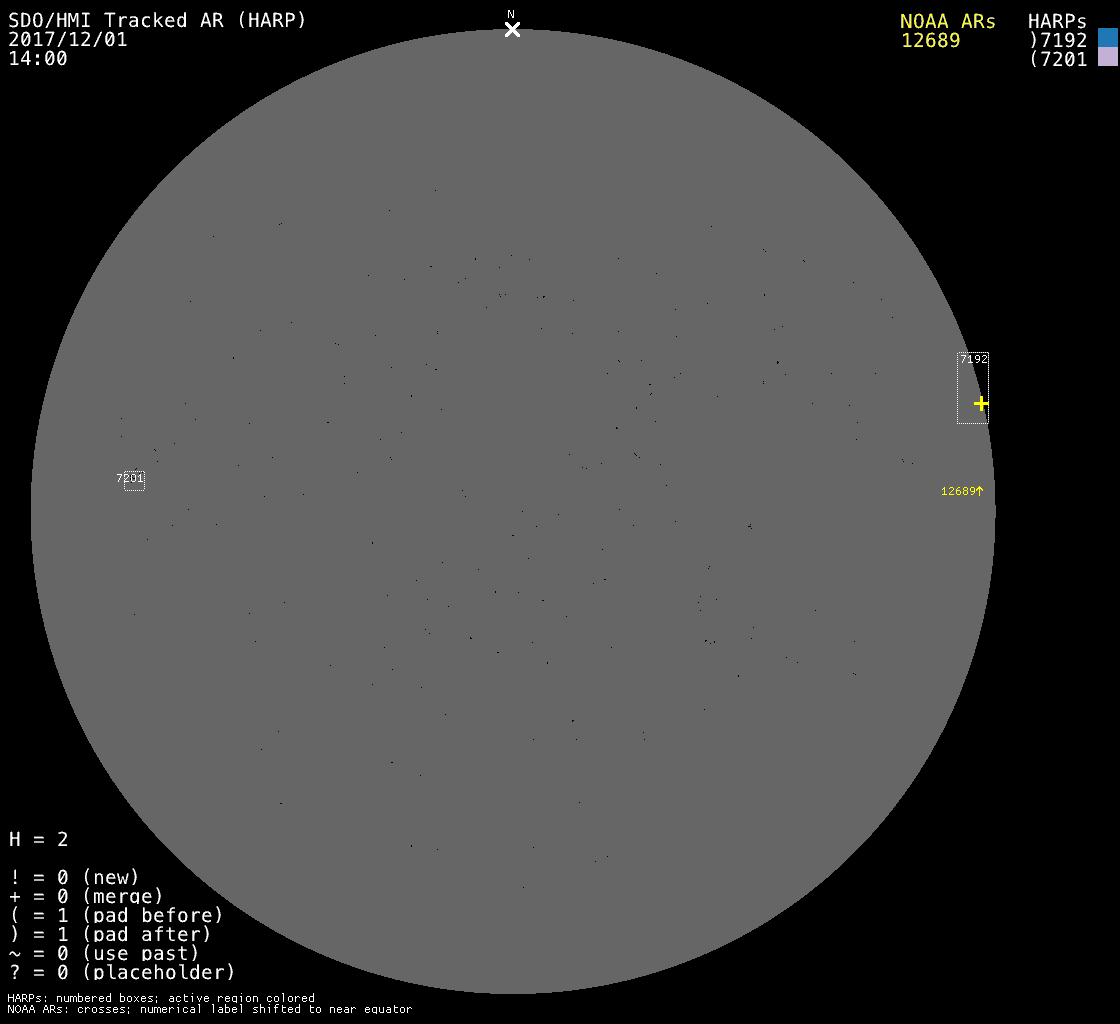Screen dimensions: 1120x1024
Task: Select the dotted HARP 7201 box on the disk
Action: tap(134, 480)
